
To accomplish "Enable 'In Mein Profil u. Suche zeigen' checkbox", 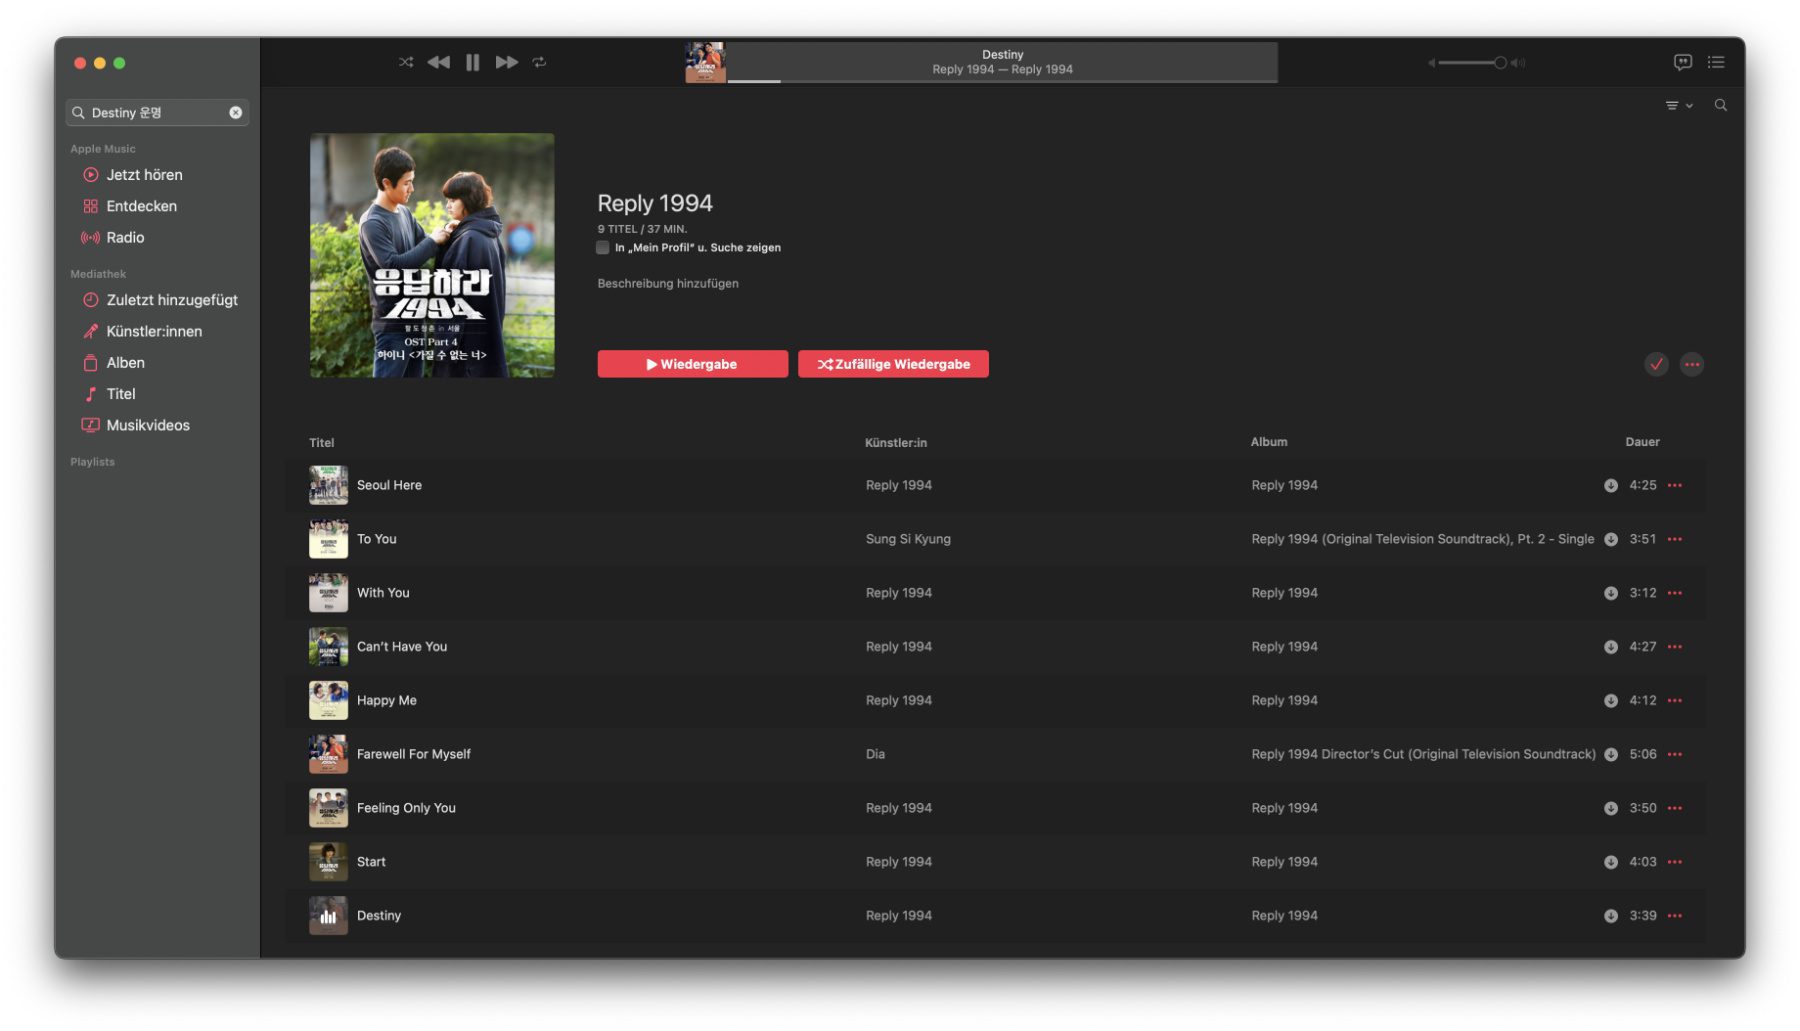I will pyautogui.click(x=603, y=248).
